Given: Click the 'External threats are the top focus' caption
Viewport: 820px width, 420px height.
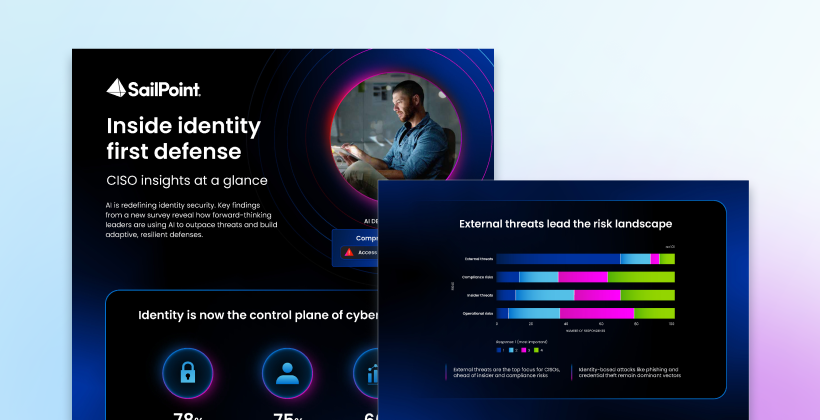Looking at the screenshot, I should tap(506, 372).
